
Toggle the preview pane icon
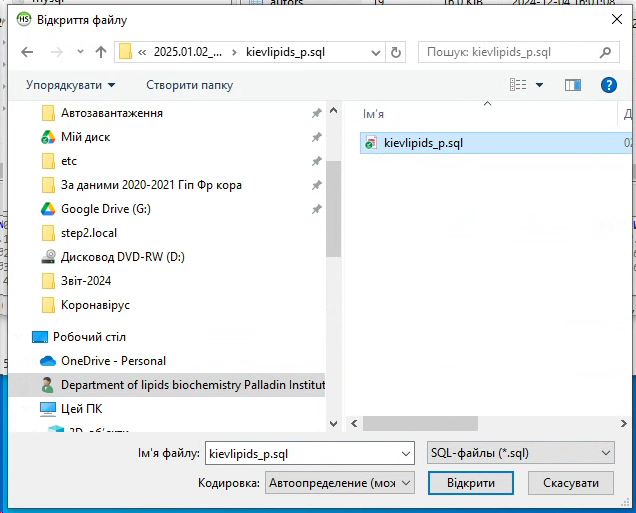(573, 85)
